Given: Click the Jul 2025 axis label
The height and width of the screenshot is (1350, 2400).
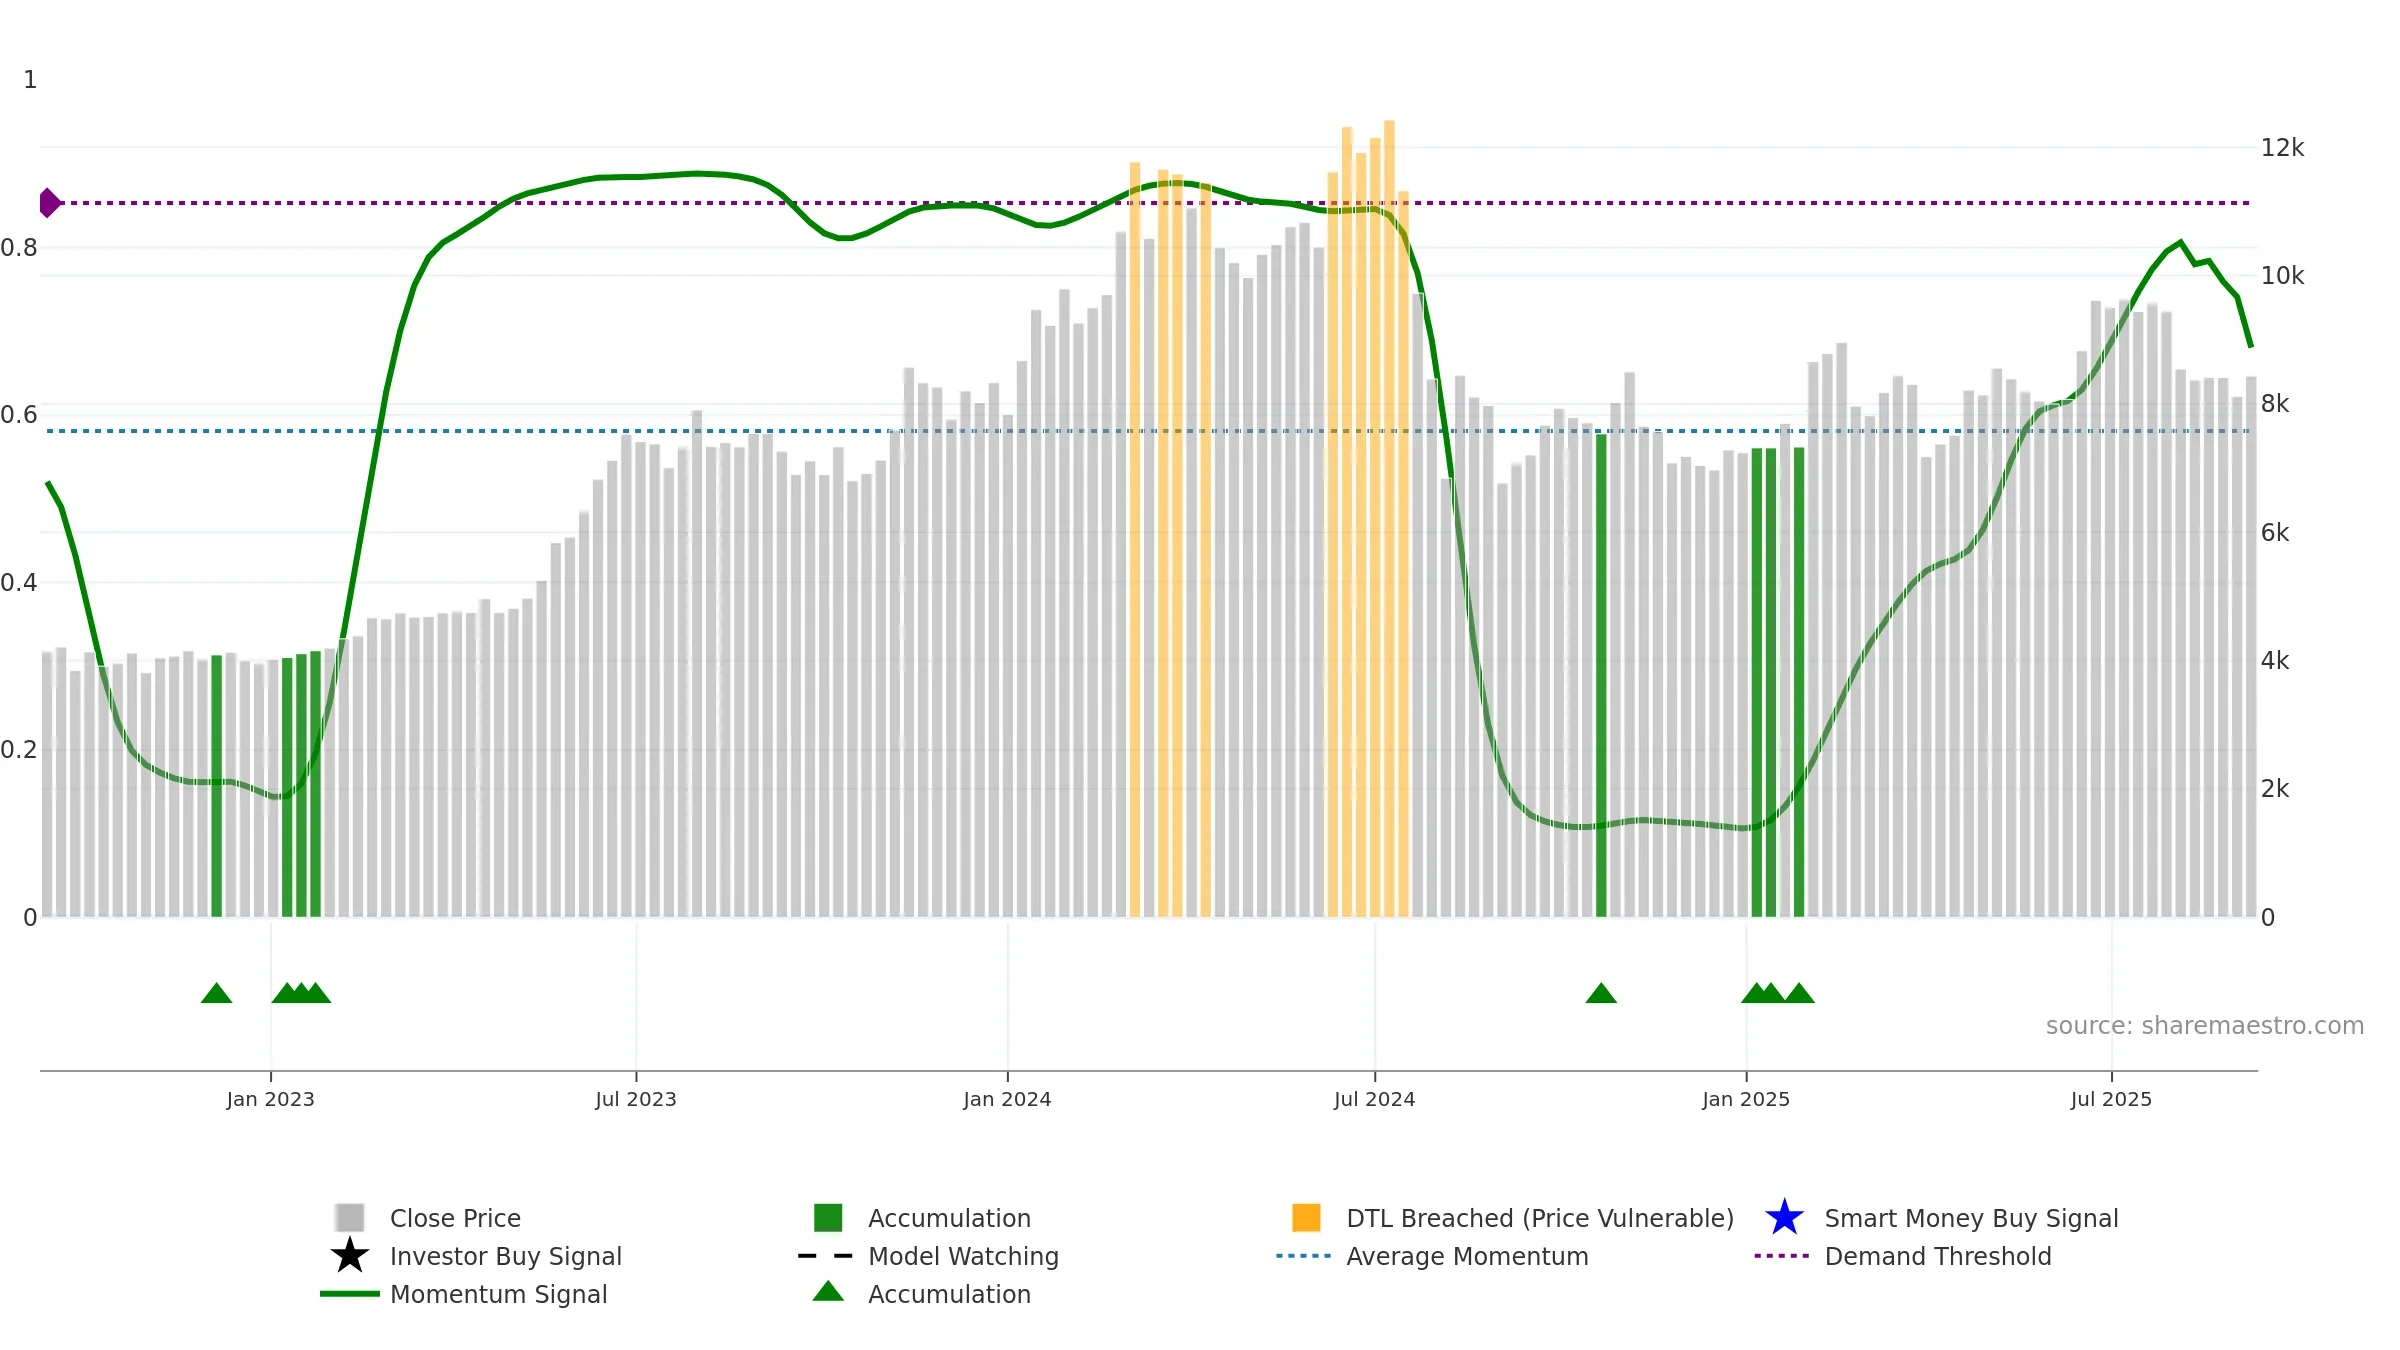Looking at the screenshot, I should coord(2111,1099).
